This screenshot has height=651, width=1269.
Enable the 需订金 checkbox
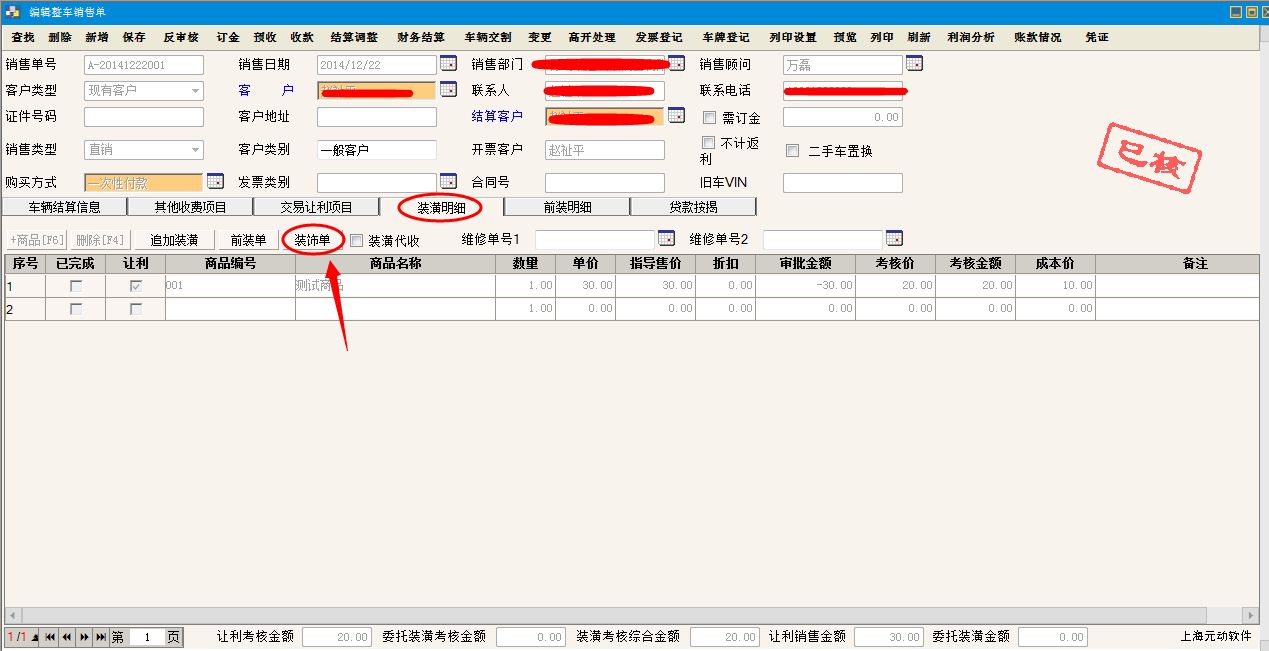tap(710, 117)
